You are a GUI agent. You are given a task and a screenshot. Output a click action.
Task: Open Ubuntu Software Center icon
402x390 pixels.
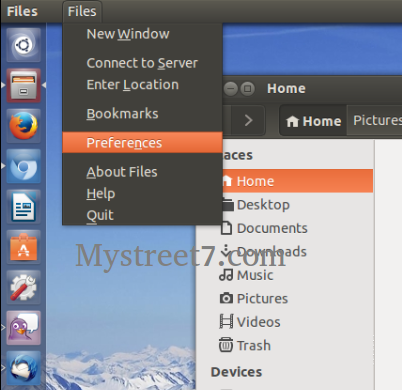pyautogui.click(x=23, y=247)
